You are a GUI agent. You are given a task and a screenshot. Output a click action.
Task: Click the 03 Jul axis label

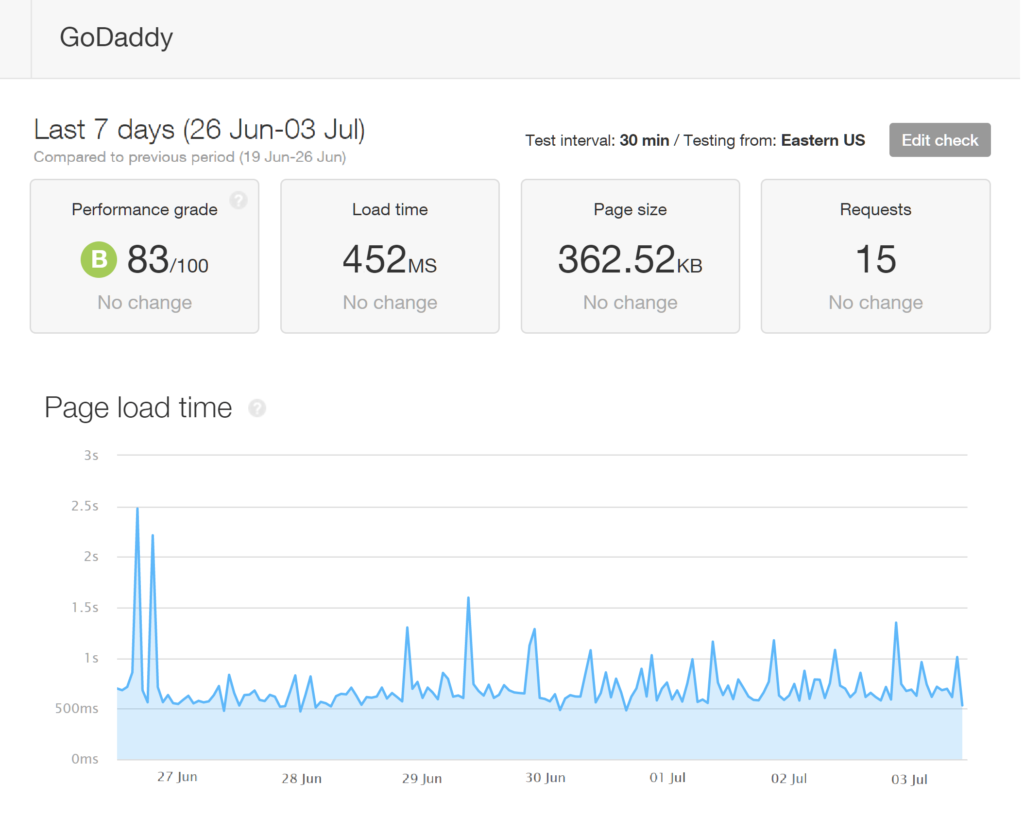[x=910, y=779]
